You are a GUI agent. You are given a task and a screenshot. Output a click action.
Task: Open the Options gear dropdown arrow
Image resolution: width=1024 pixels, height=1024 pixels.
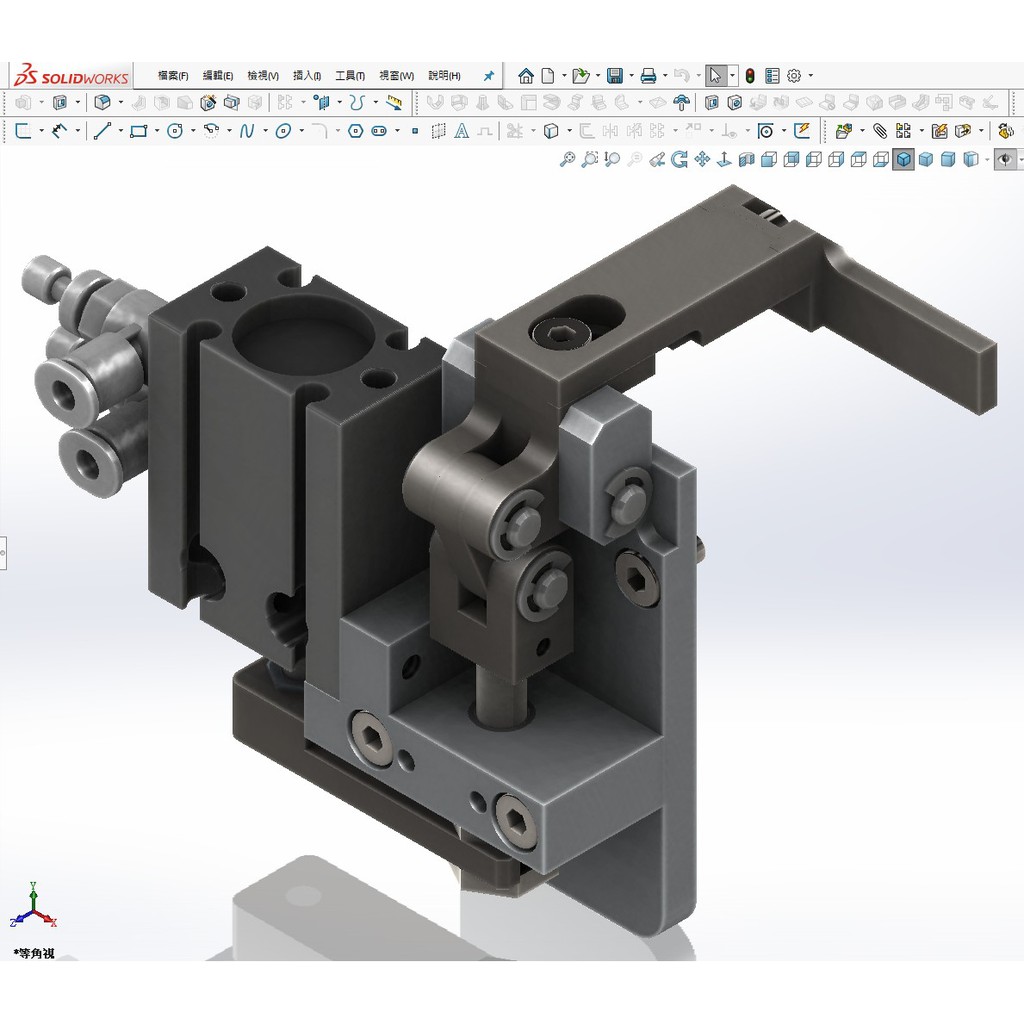[x=810, y=76]
